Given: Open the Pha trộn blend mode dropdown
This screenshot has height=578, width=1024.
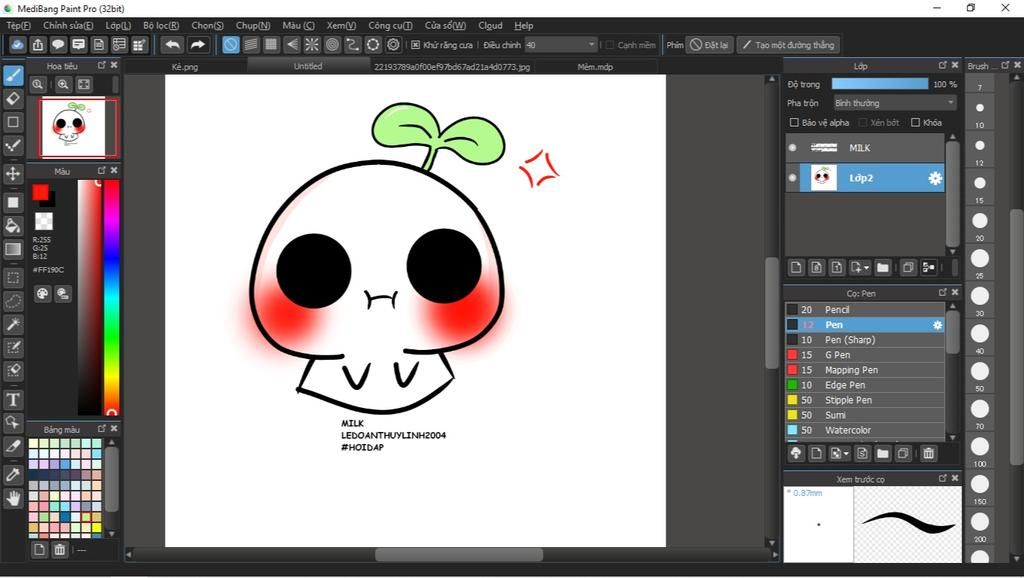Looking at the screenshot, I should click(894, 103).
